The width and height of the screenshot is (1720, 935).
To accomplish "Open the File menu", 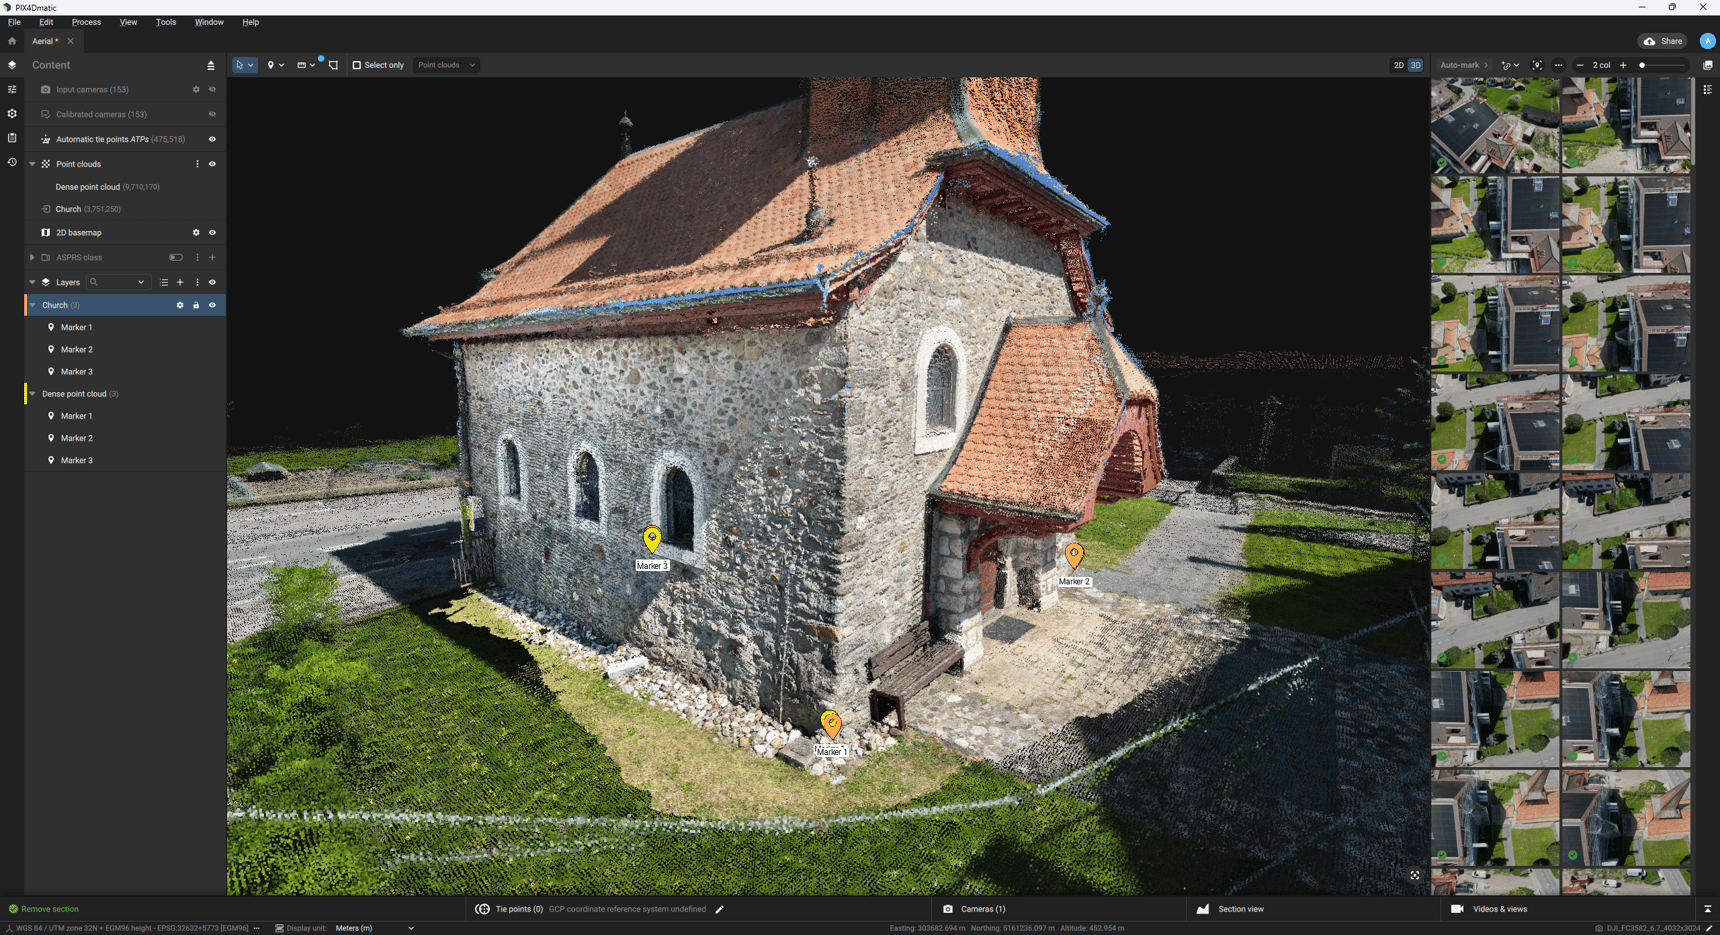I will pyautogui.click(x=14, y=22).
